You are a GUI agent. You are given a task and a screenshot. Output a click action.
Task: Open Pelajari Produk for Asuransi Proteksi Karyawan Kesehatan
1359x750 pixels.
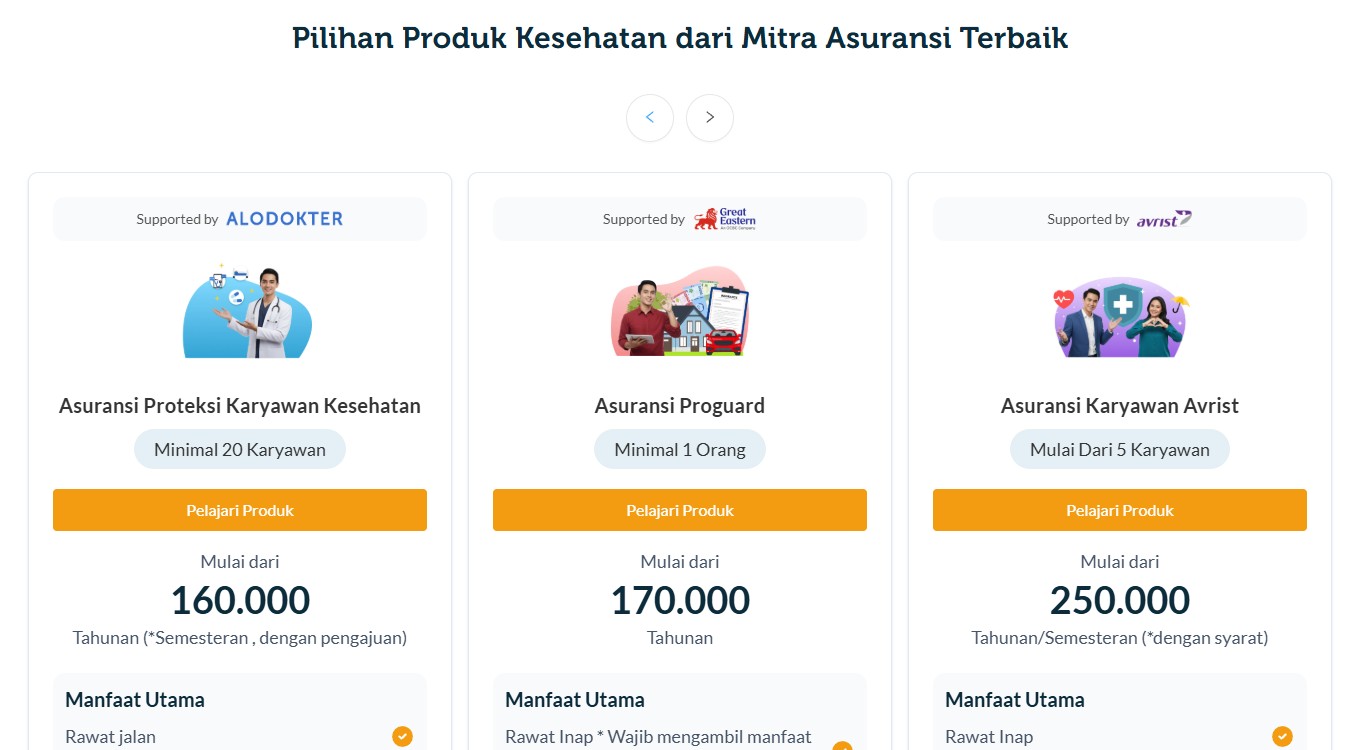[x=240, y=510]
